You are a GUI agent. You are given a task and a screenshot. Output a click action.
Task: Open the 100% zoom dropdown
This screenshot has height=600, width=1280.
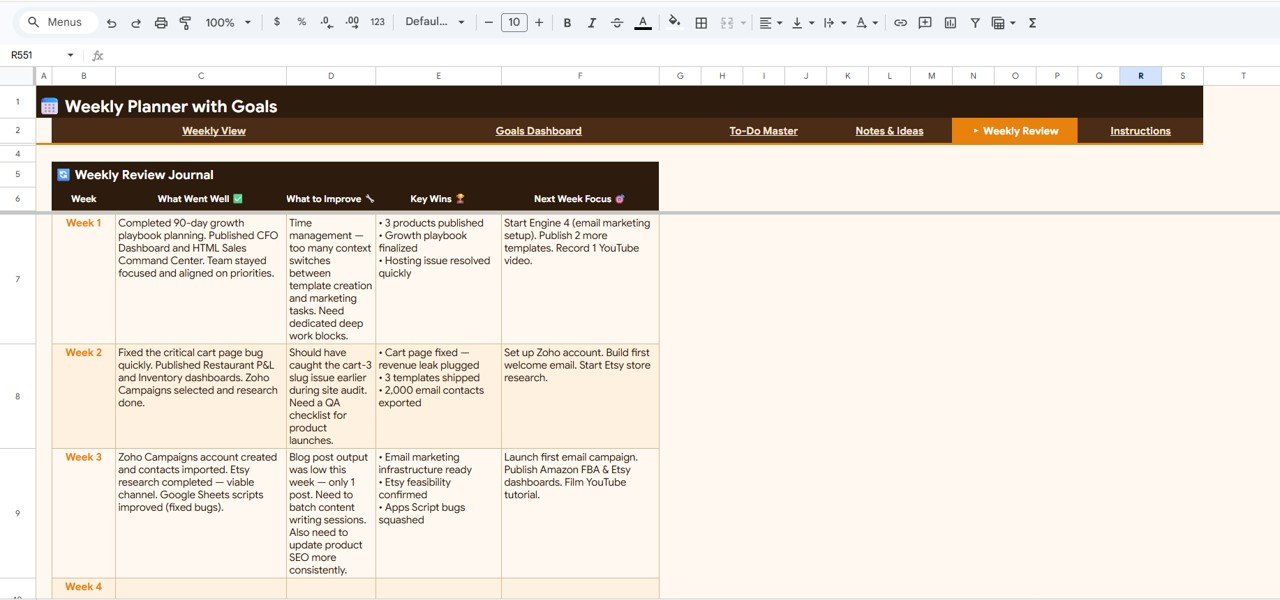(x=228, y=22)
